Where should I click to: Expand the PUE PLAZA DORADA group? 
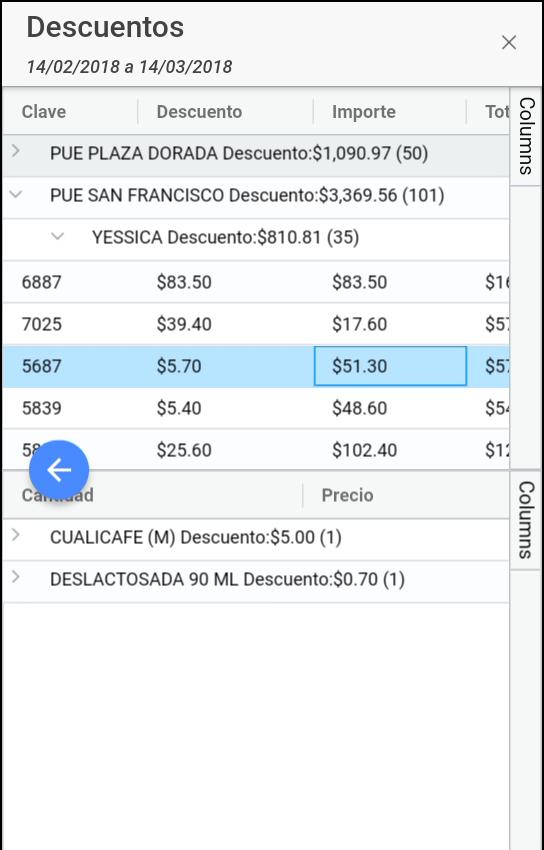coord(16,152)
